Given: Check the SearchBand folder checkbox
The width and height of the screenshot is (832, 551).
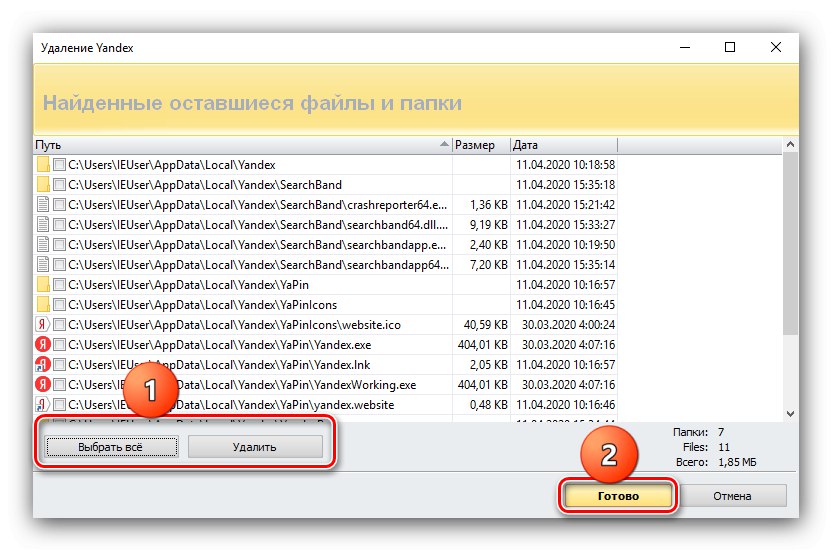Looking at the screenshot, I should (59, 185).
